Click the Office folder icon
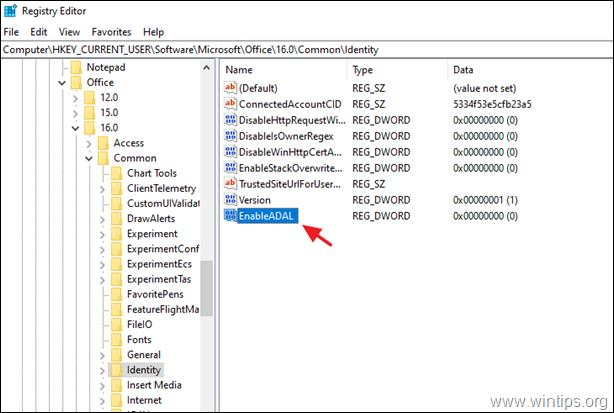 pos(76,83)
